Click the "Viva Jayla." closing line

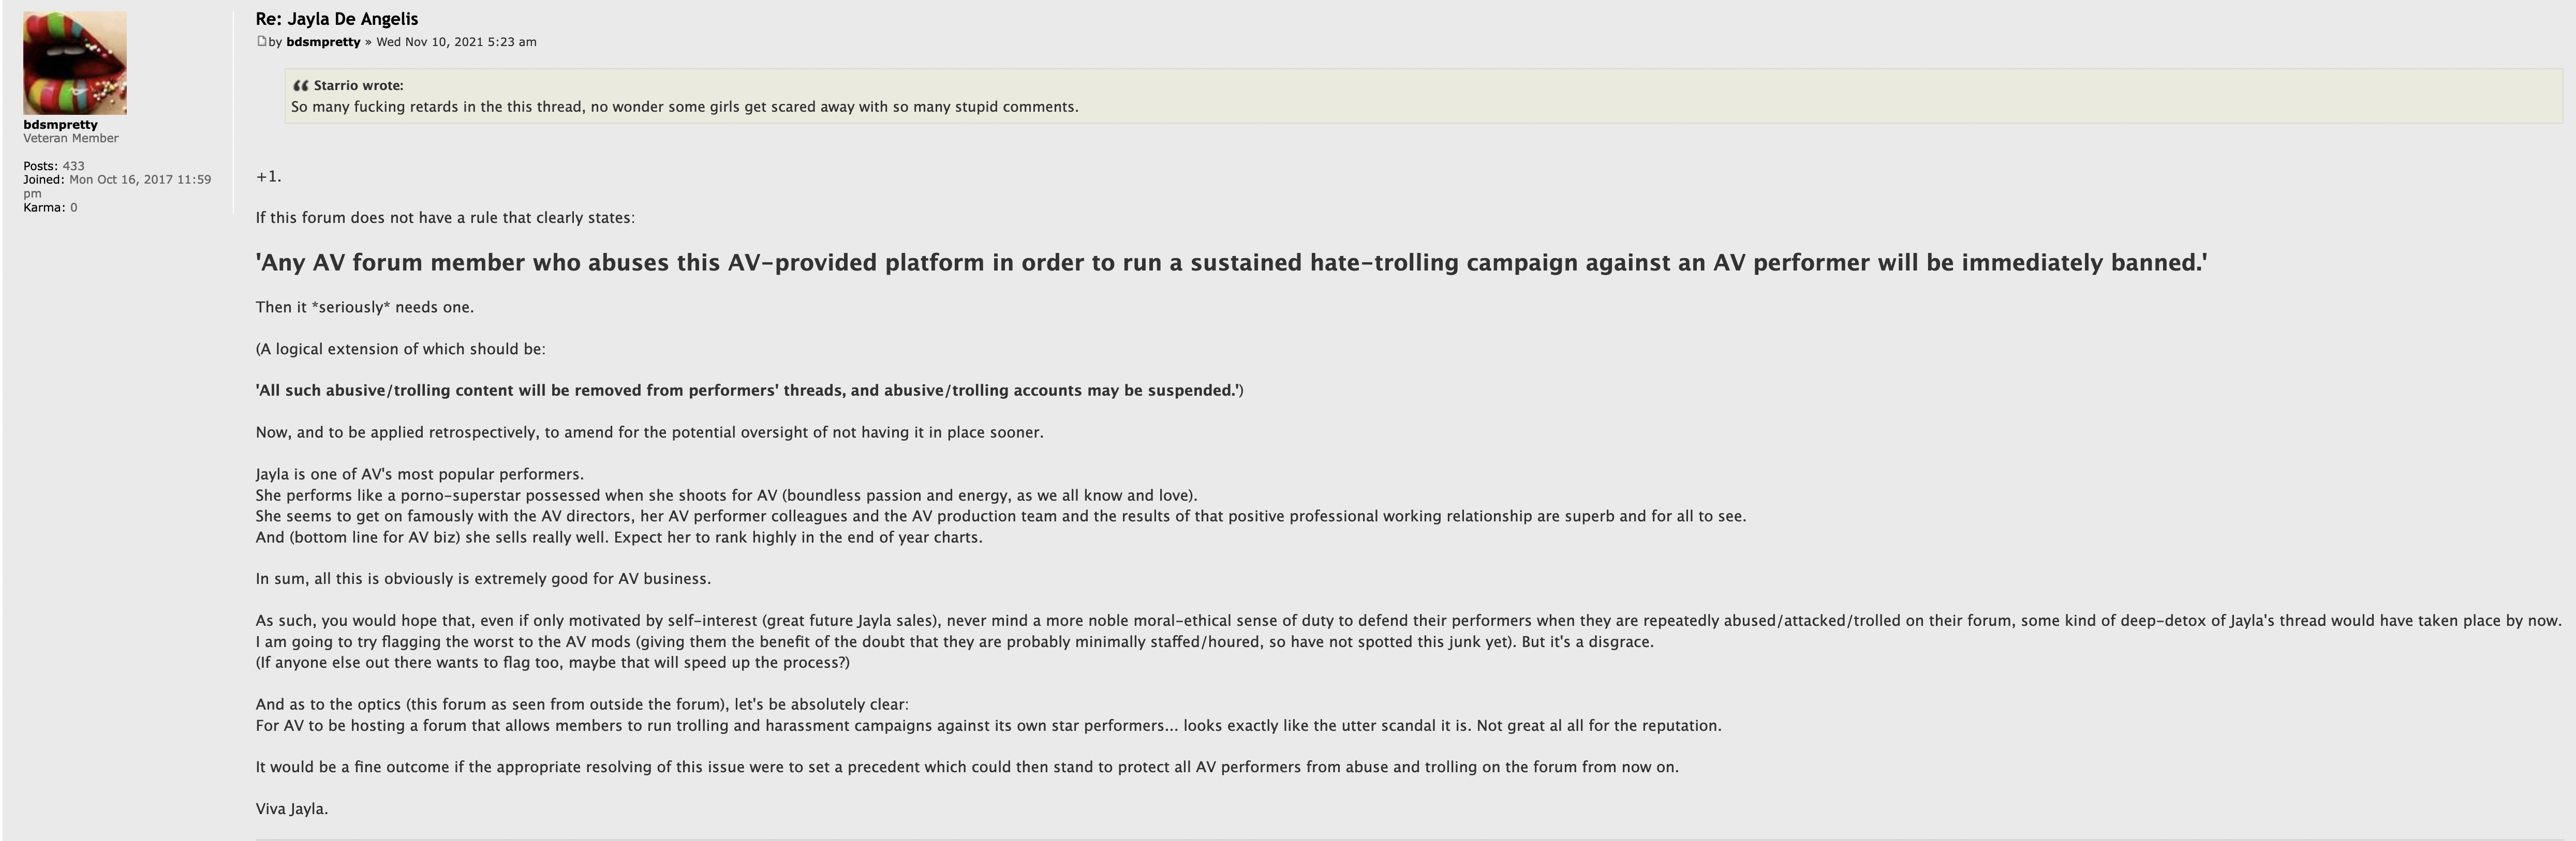point(292,809)
